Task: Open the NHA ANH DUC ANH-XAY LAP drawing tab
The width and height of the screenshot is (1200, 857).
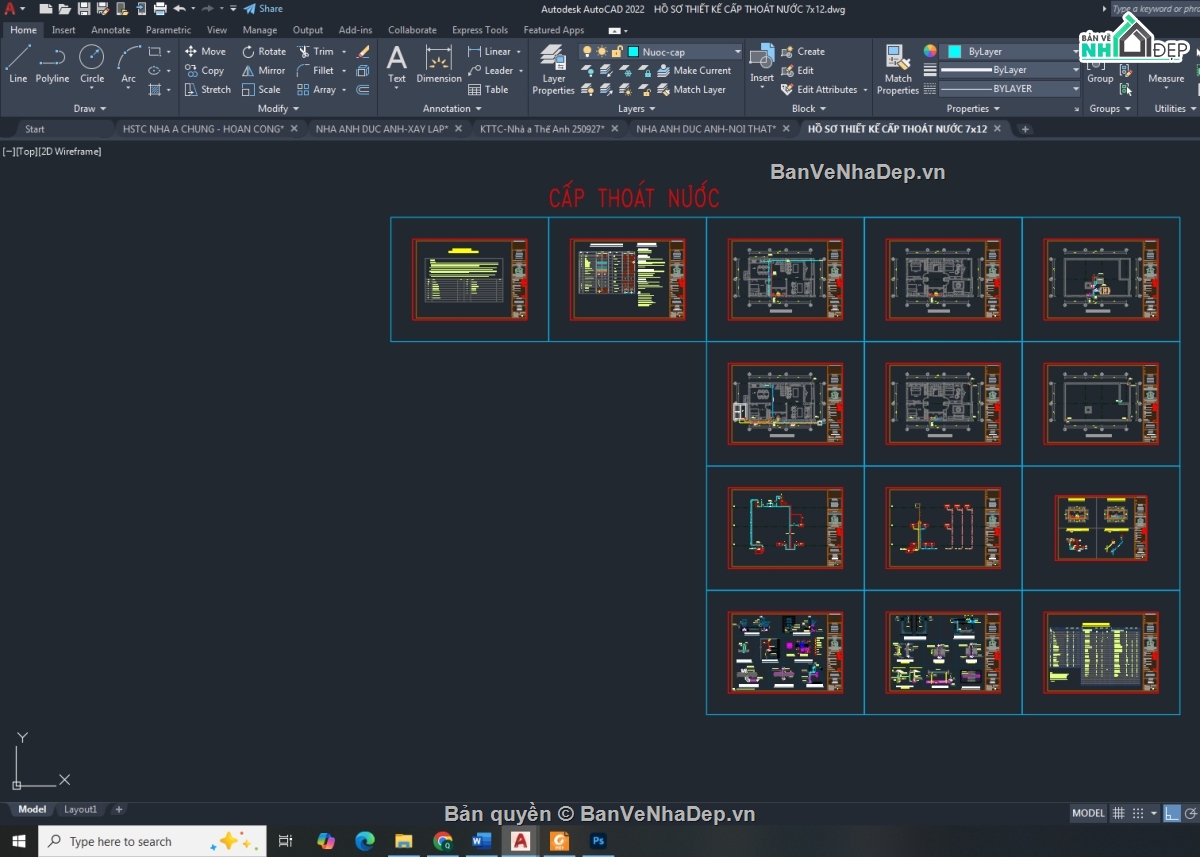Action: 384,128
